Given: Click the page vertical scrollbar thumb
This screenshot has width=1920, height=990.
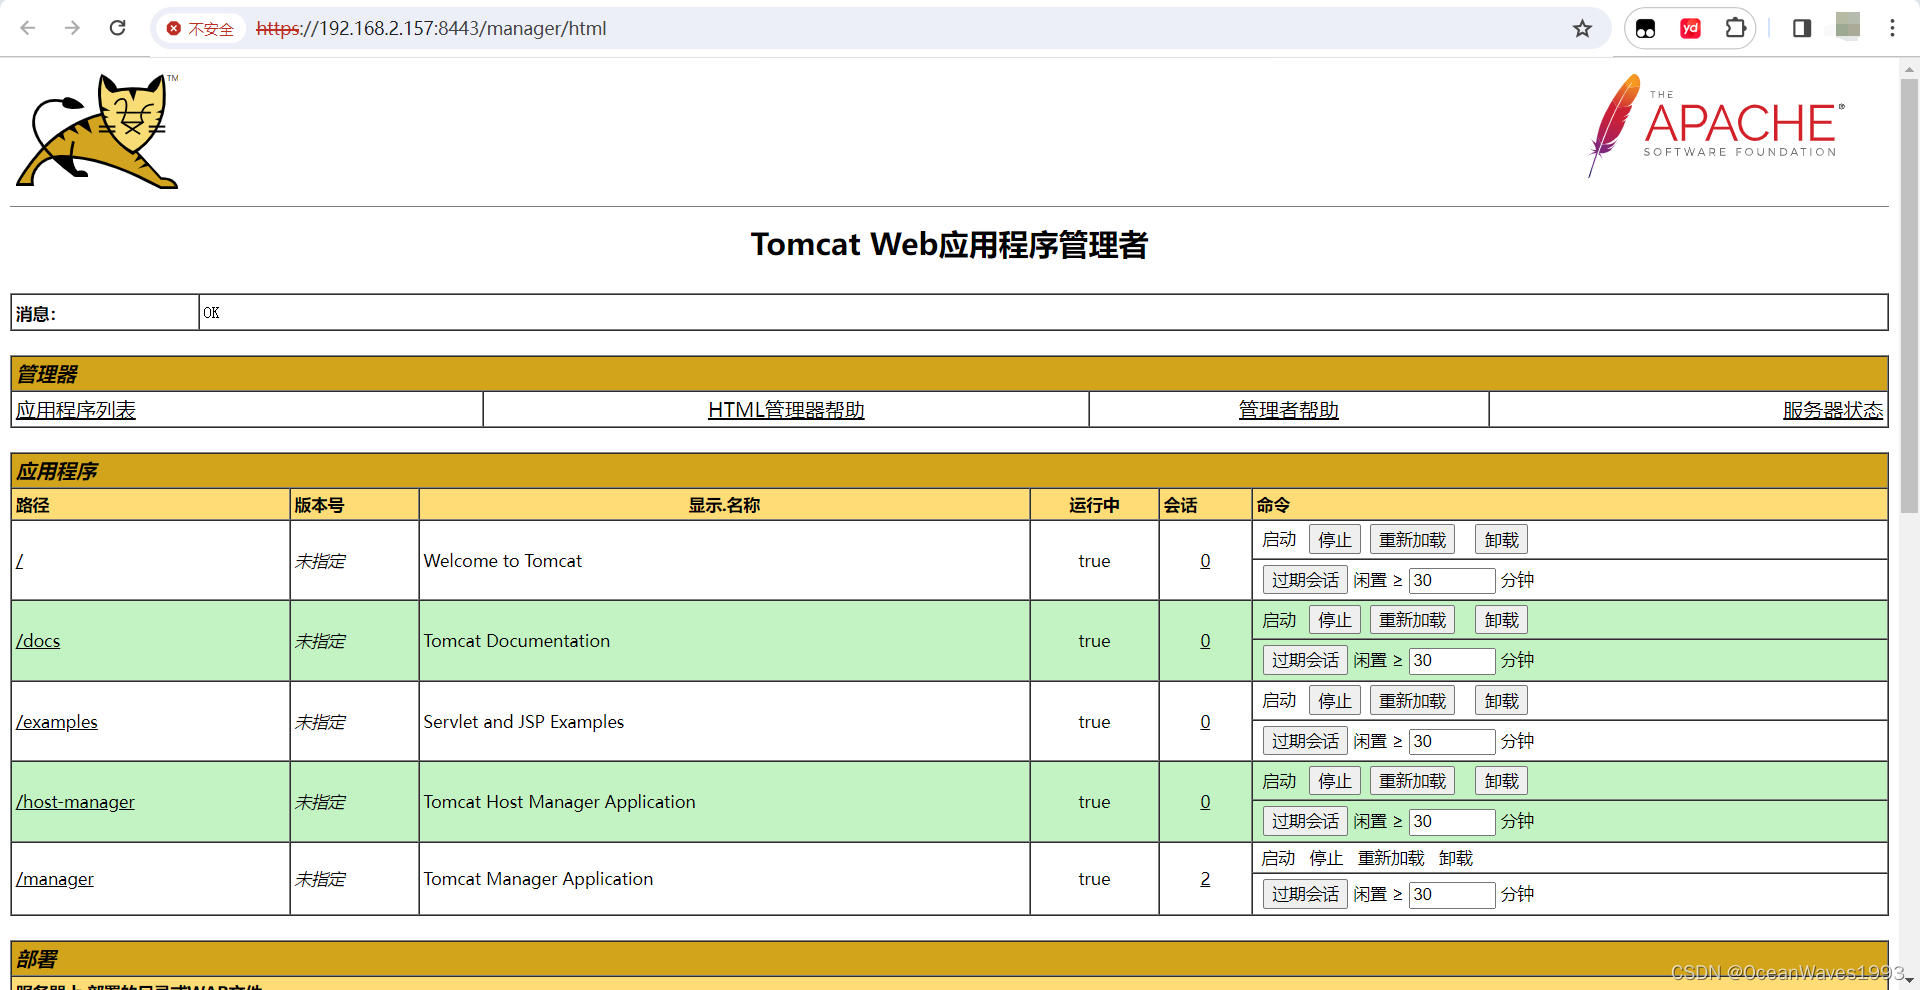Looking at the screenshot, I should click(x=1909, y=295).
